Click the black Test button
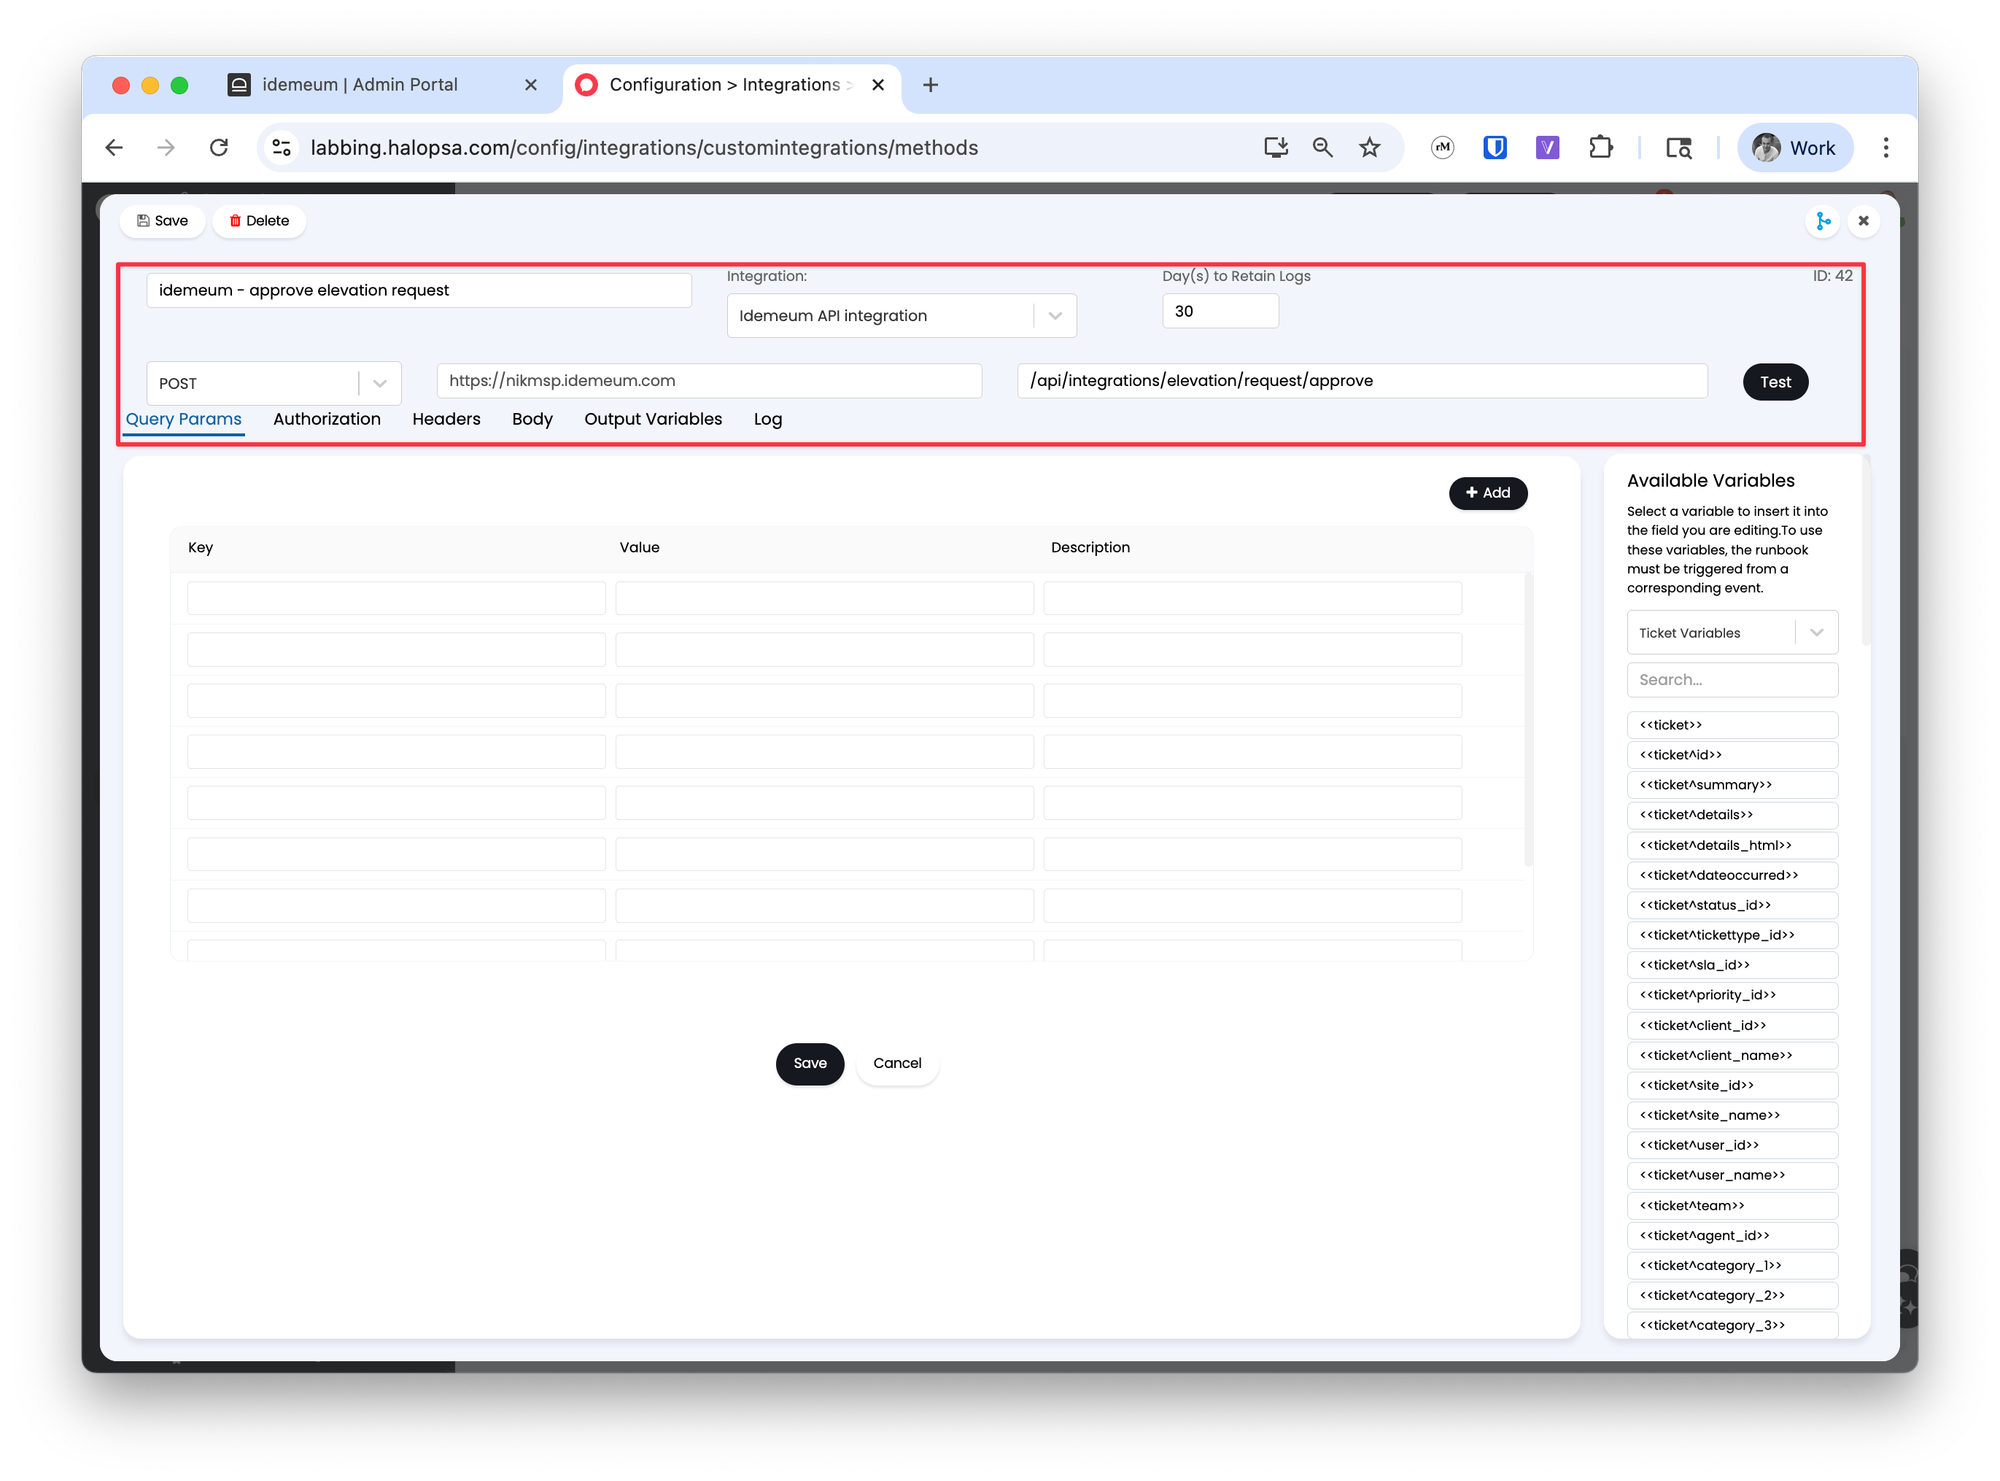The width and height of the screenshot is (2000, 1481). [1775, 382]
